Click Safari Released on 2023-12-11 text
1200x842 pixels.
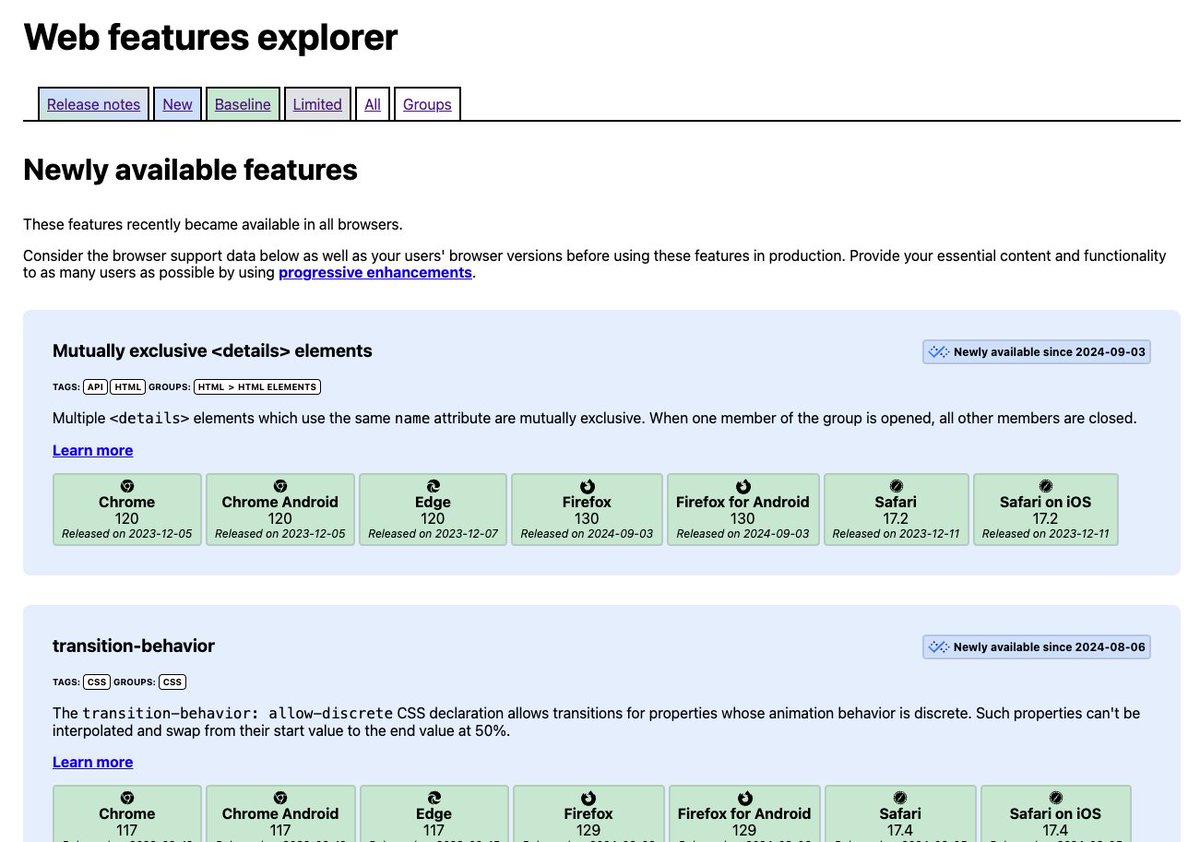point(896,534)
